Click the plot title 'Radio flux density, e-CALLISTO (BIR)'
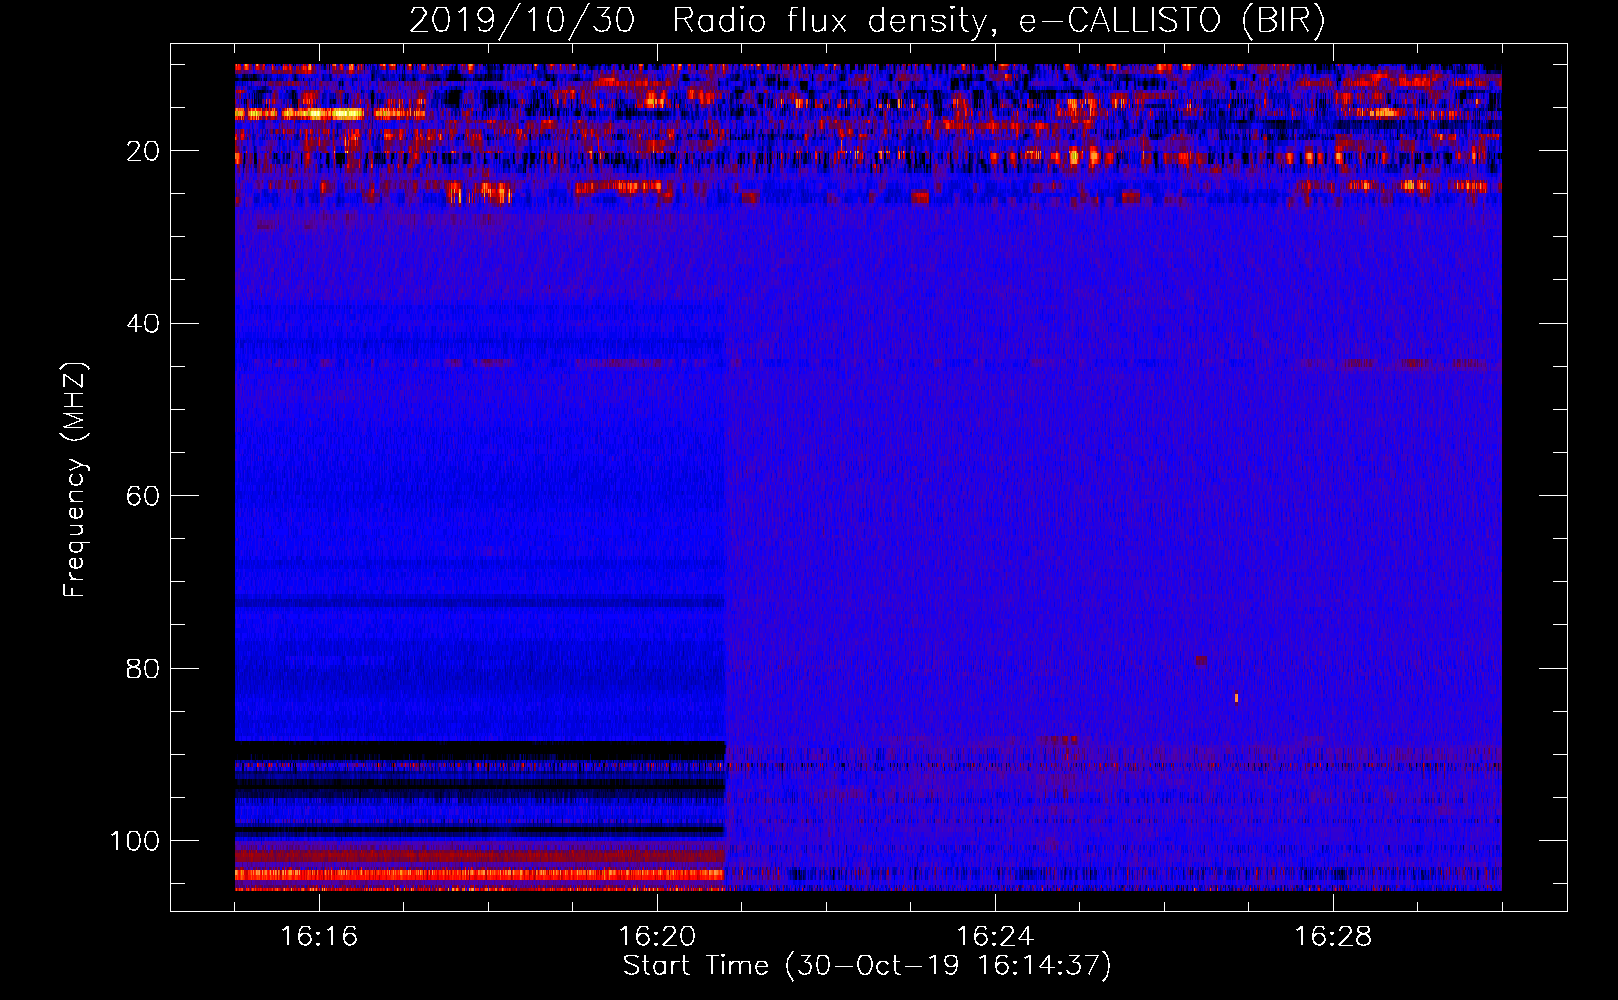This screenshot has width=1618, height=1000. pos(999,21)
